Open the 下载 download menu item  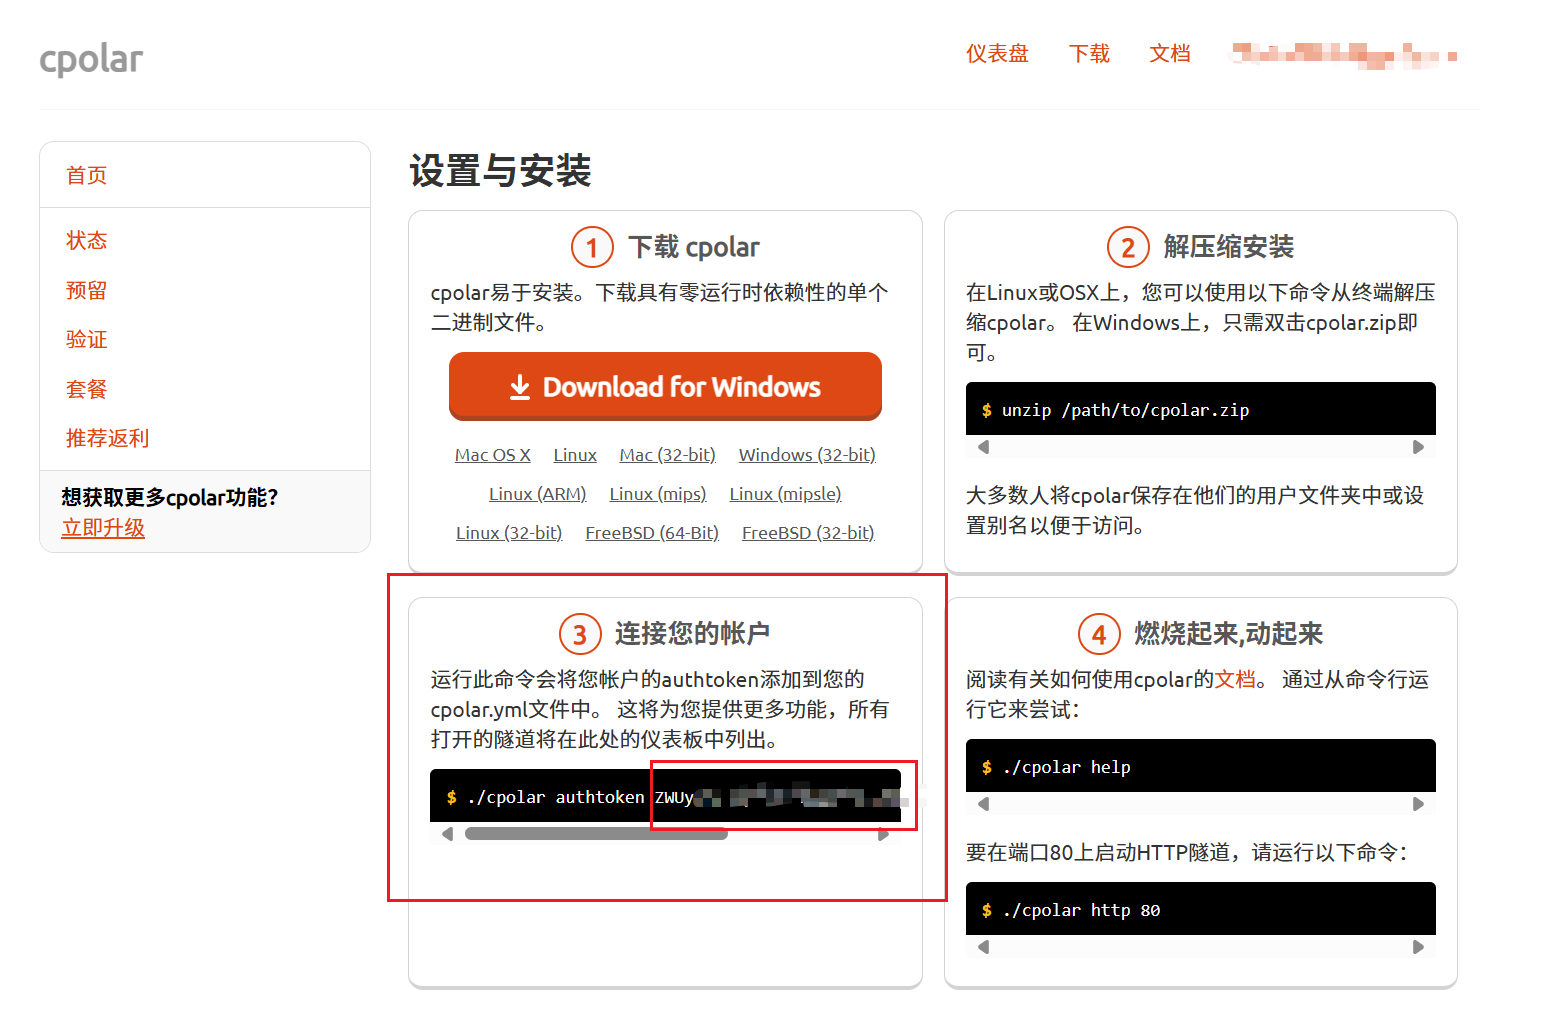pyautogui.click(x=1089, y=54)
